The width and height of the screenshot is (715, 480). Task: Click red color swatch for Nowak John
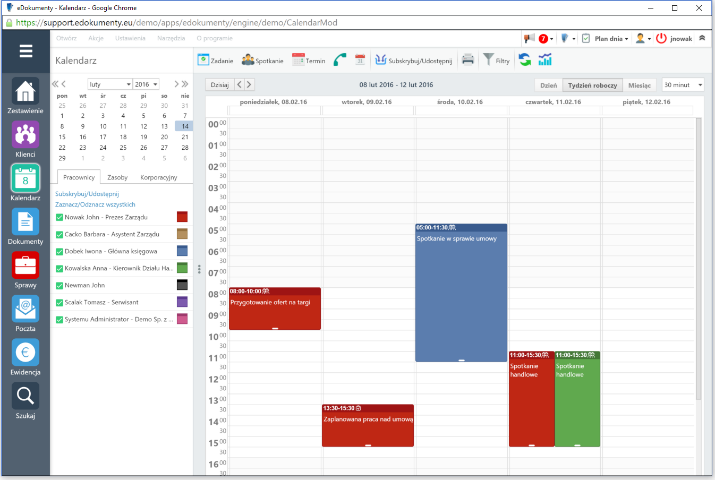pyautogui.click(x=182, y=216)
